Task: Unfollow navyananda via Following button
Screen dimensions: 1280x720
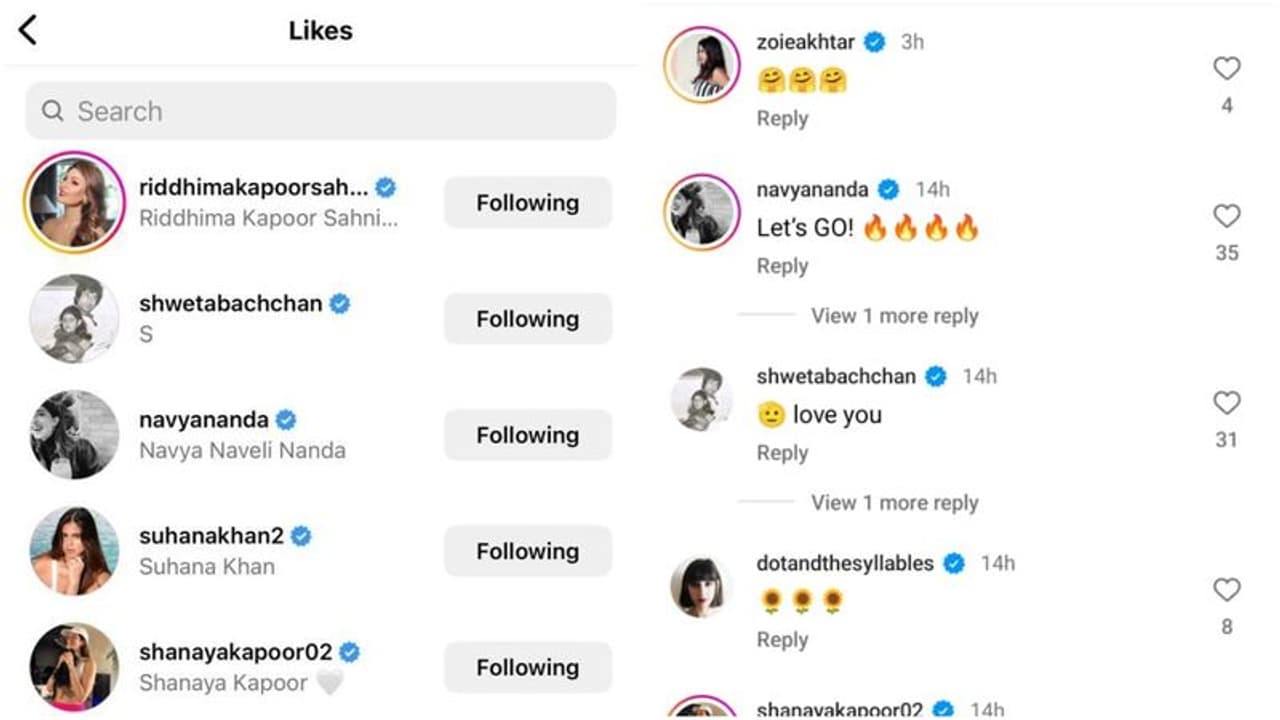Action: pos(527,435)
